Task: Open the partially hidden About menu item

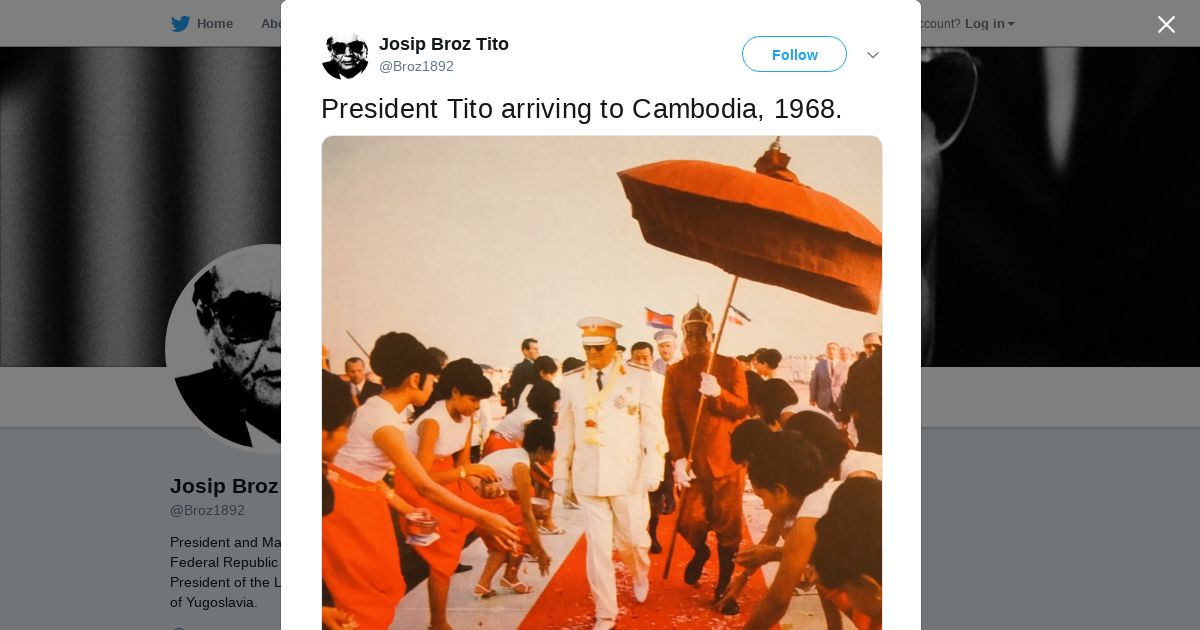Action: pyautogui.click(x=270, y=23)
